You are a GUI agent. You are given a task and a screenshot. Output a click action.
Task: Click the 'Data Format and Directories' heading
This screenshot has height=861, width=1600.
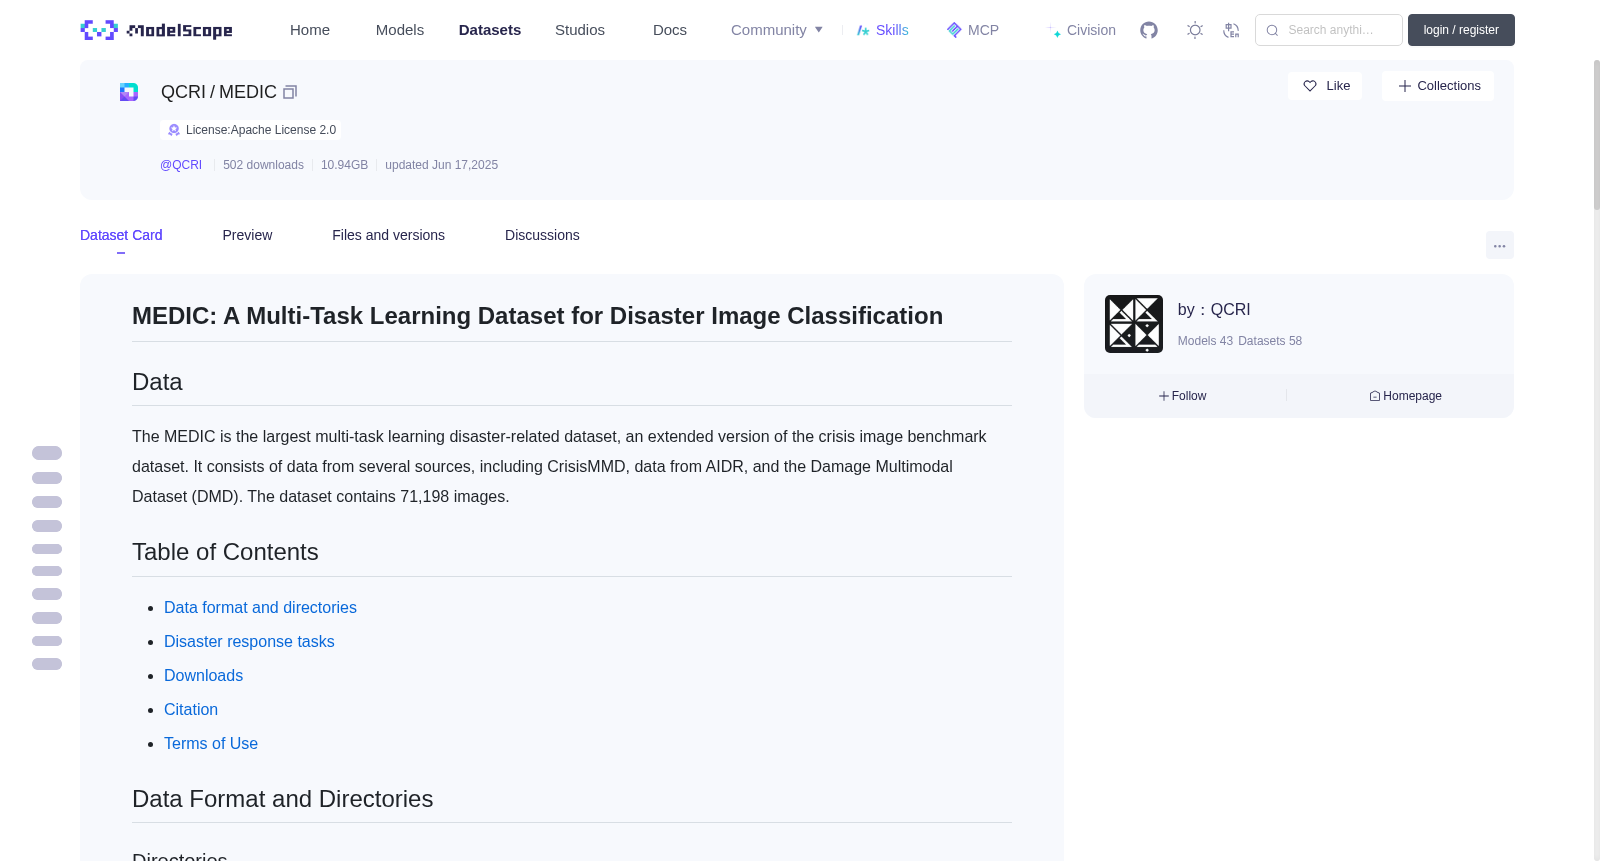[282, 799]
